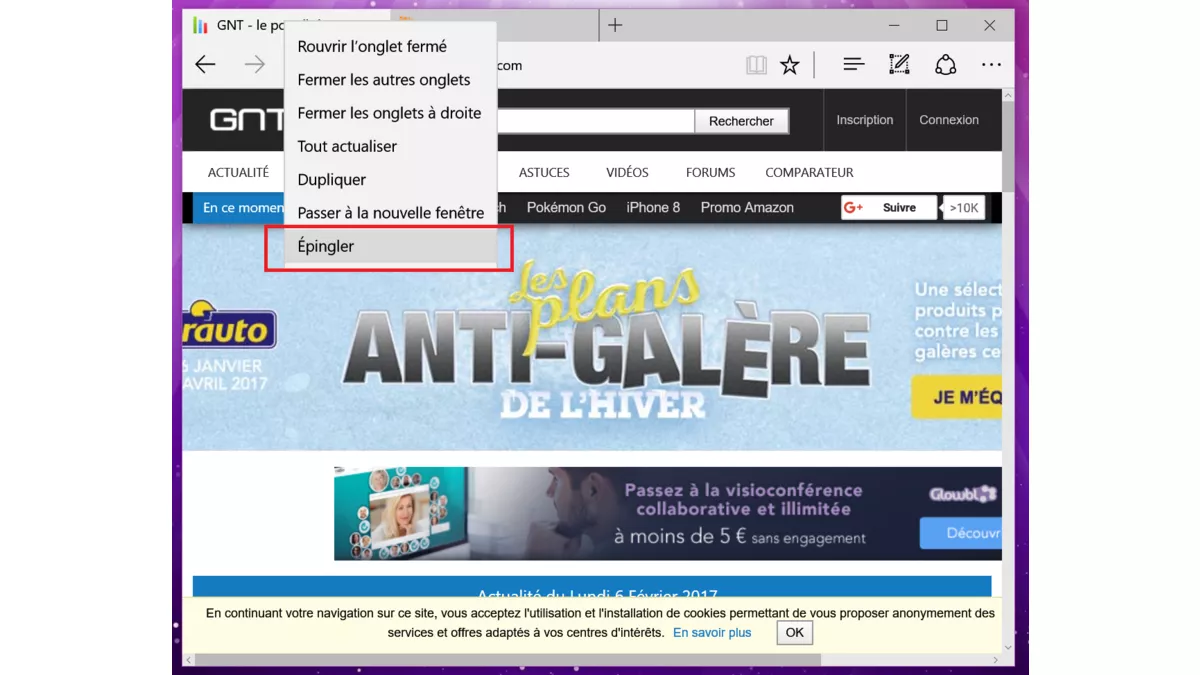This screenshot has width=1200, height=675.
Task: Click the forward navigation arrow
Action: (255, 65)
